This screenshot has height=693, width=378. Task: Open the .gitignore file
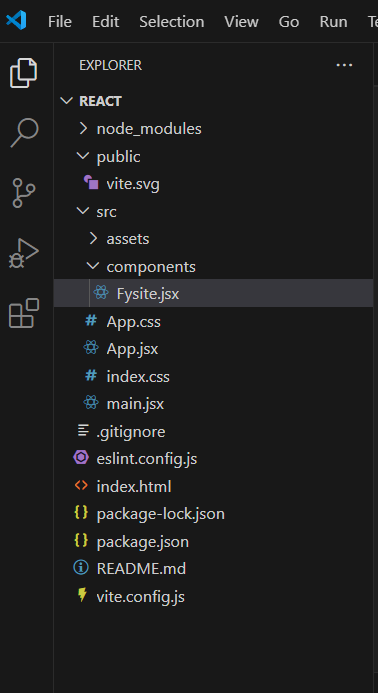coord(131,432)
